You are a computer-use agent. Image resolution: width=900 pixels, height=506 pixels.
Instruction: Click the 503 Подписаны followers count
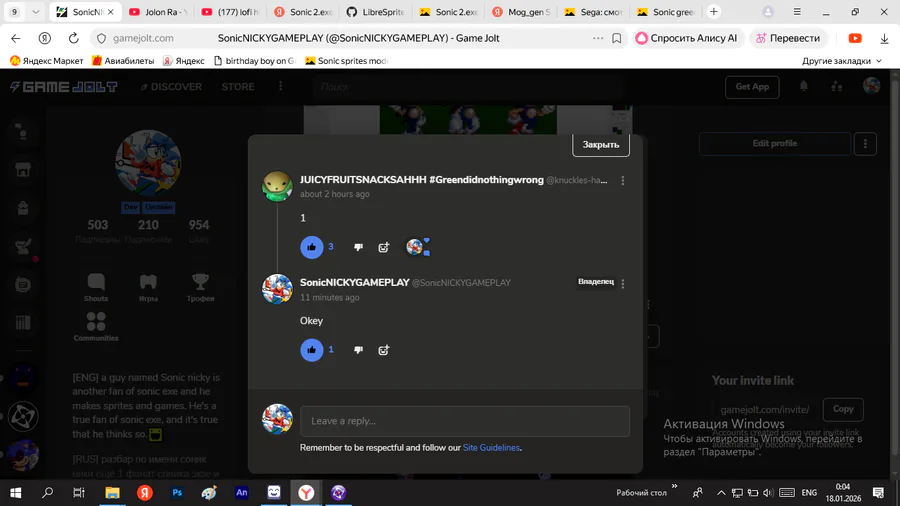(98, 231)
